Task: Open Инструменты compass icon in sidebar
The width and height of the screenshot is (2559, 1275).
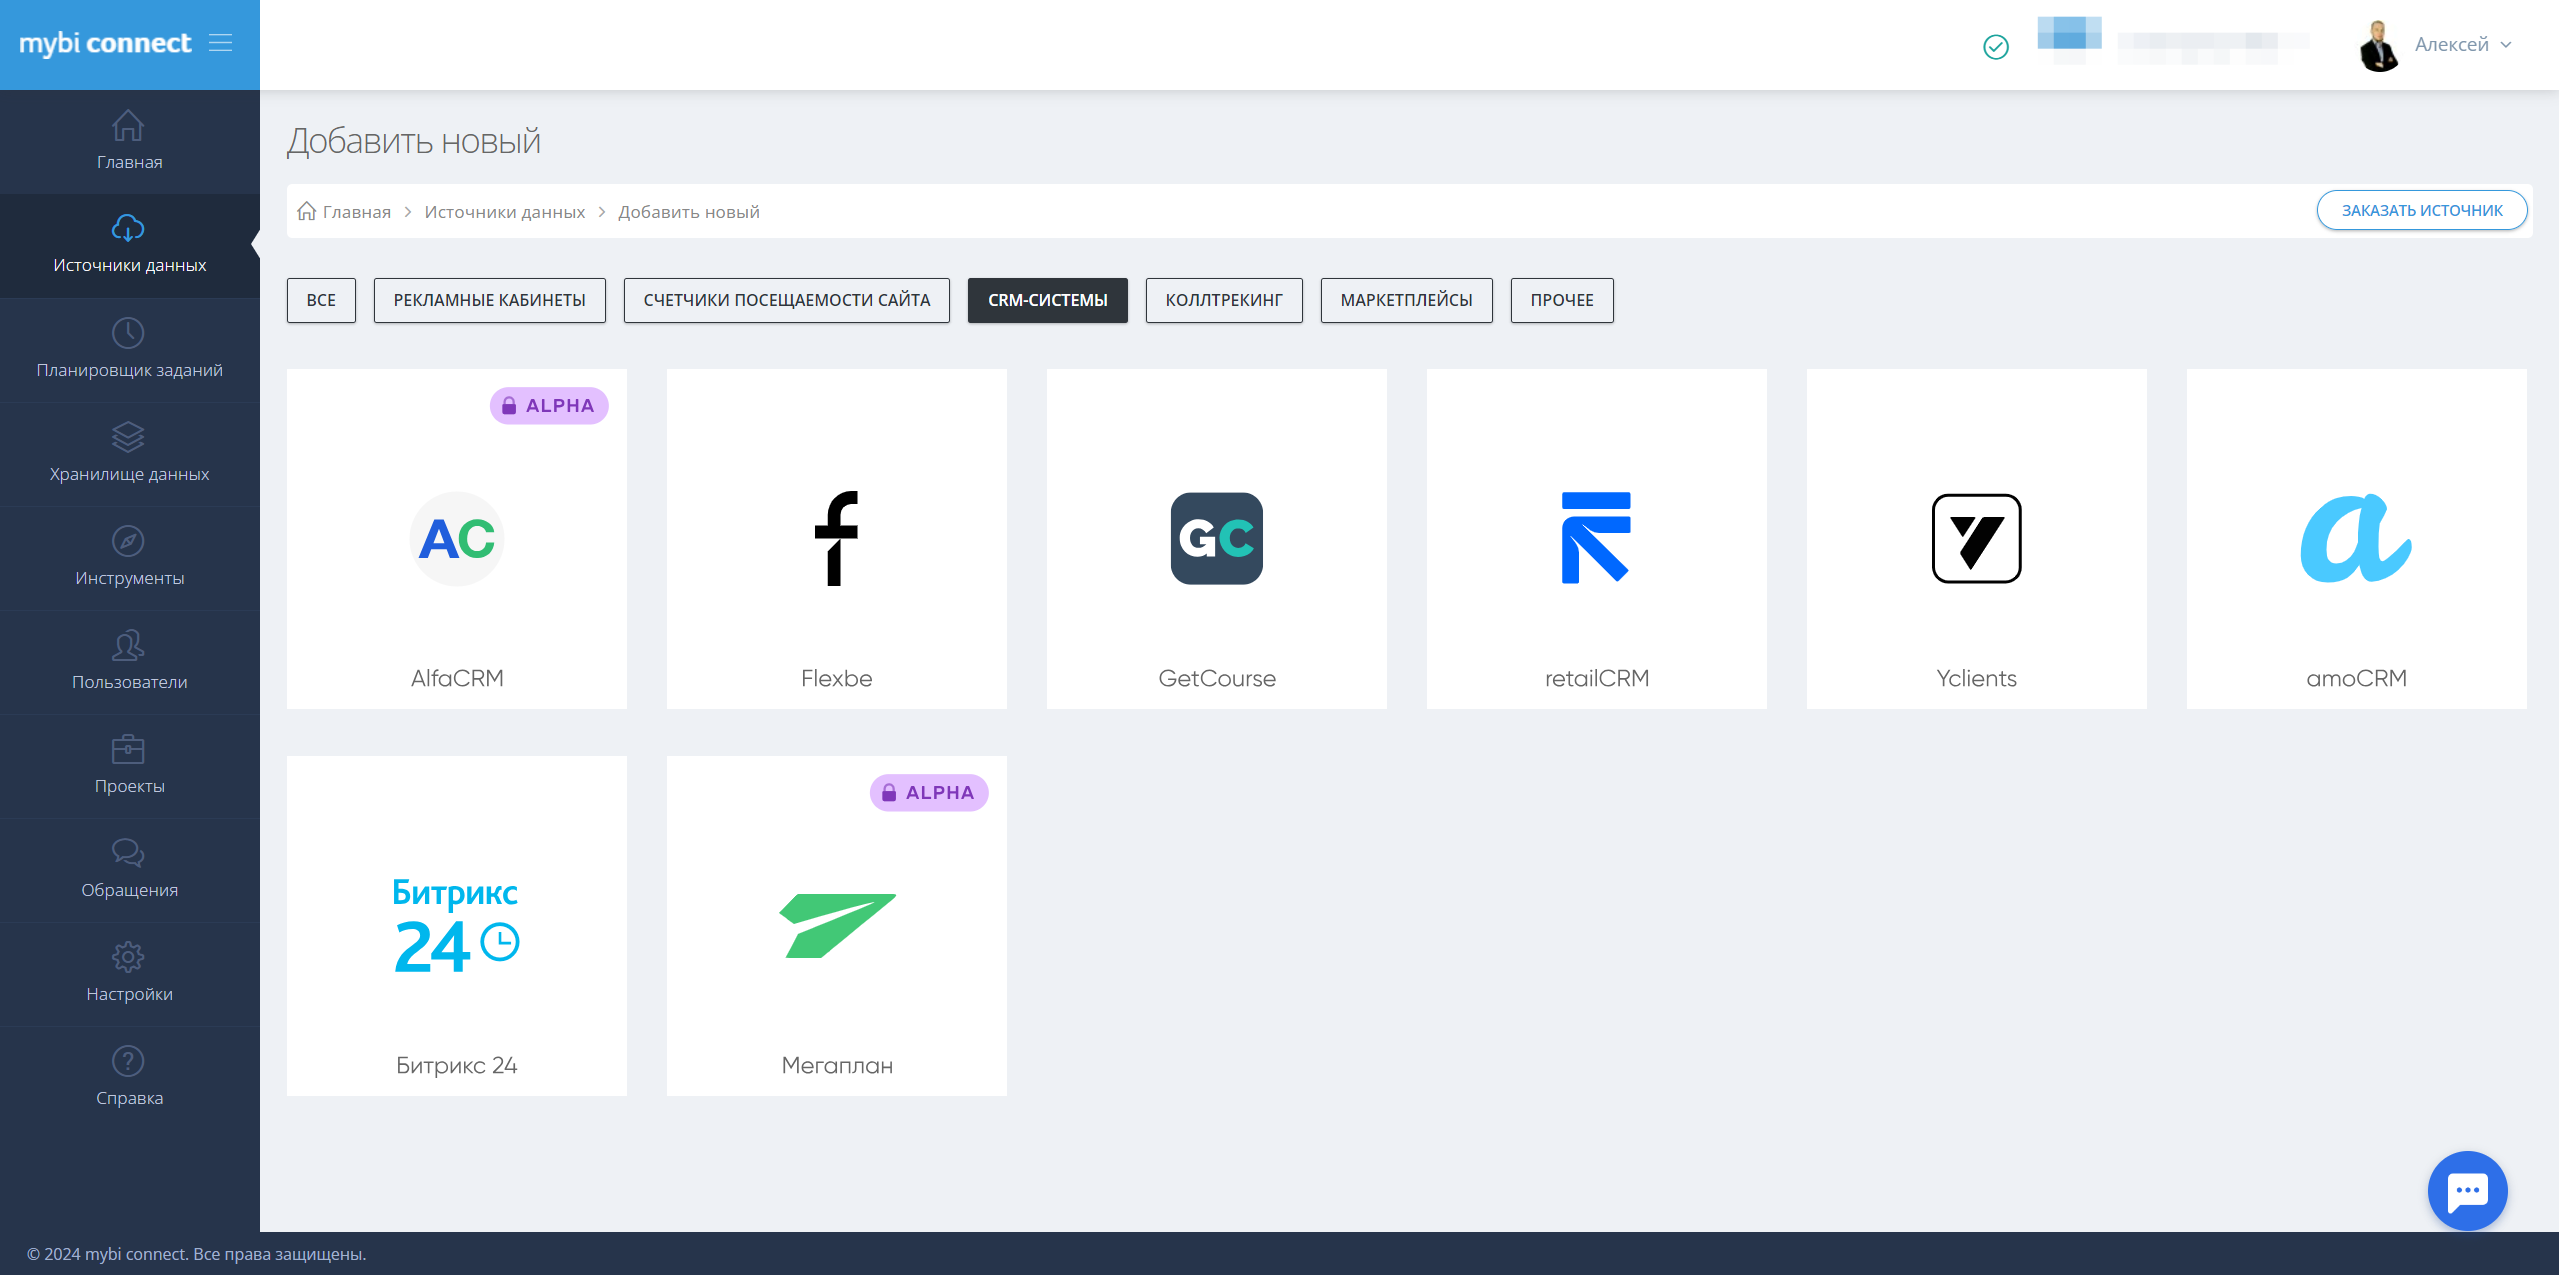Action: coord(128,541)
